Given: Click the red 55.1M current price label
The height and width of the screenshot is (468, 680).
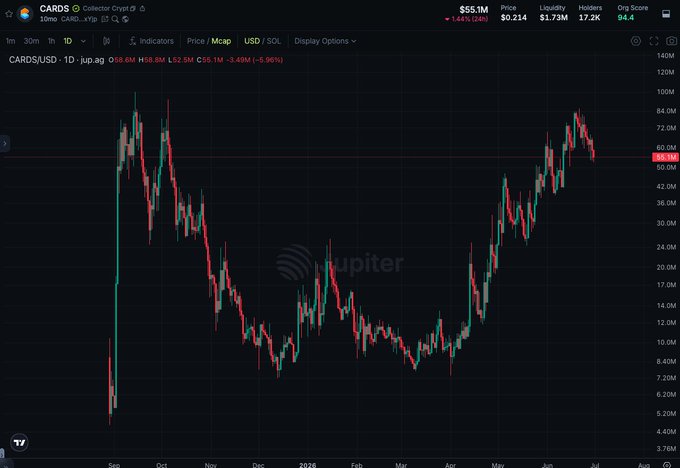Looking at the screenshot, I should pos(666,157).
